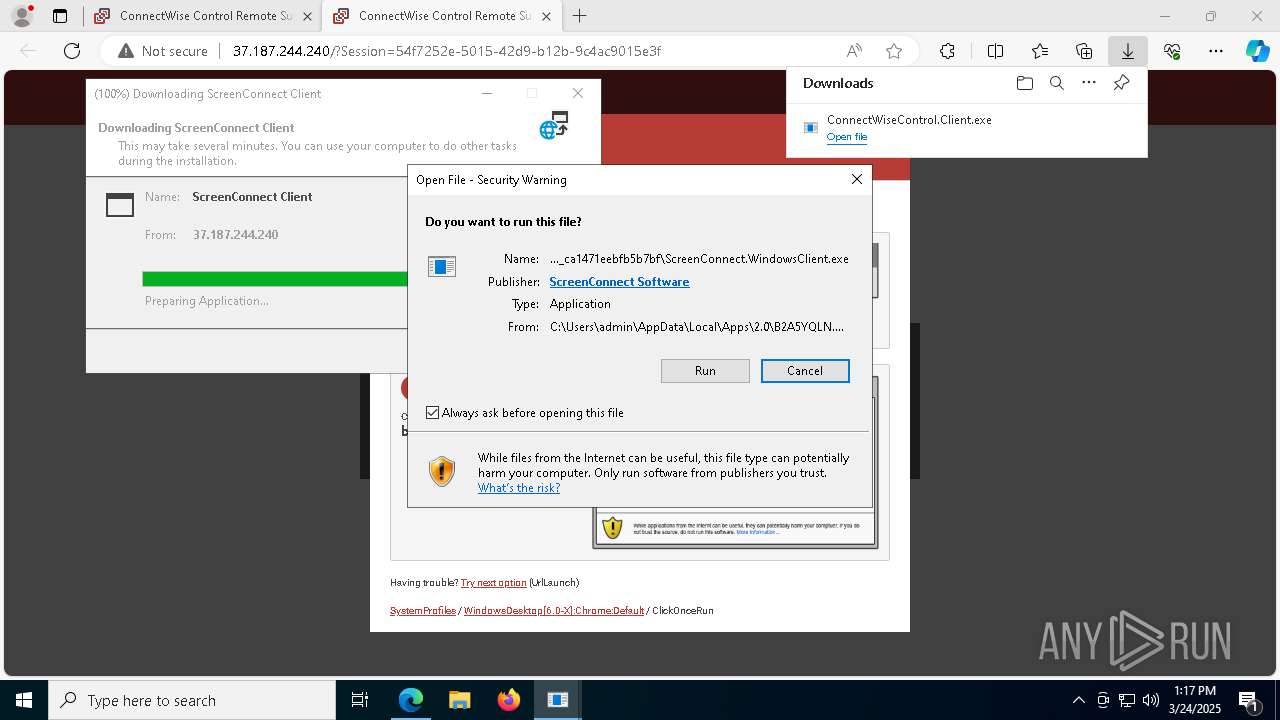This screenshot has width=1280, height=720.
Task: Click the browser address bar URL
Action: (x=446, y=51)
